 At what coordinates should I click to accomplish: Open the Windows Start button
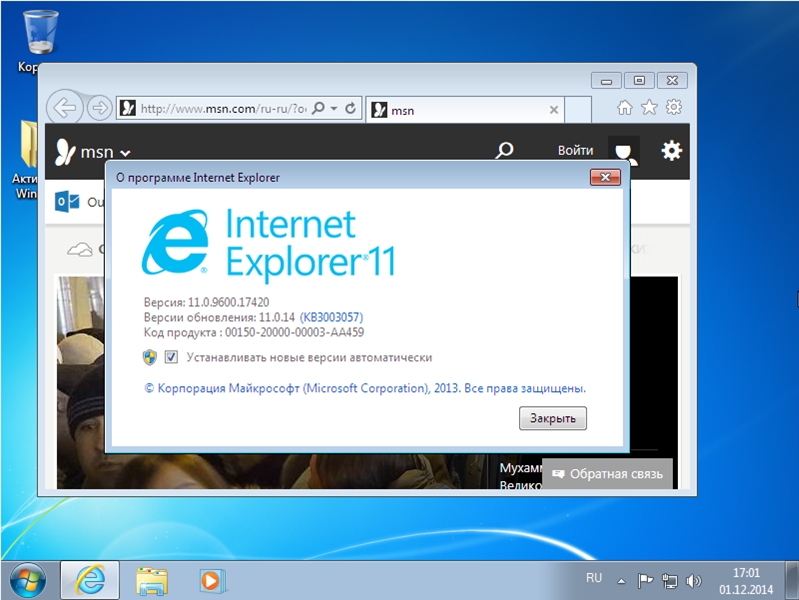[x=28, y=580]
